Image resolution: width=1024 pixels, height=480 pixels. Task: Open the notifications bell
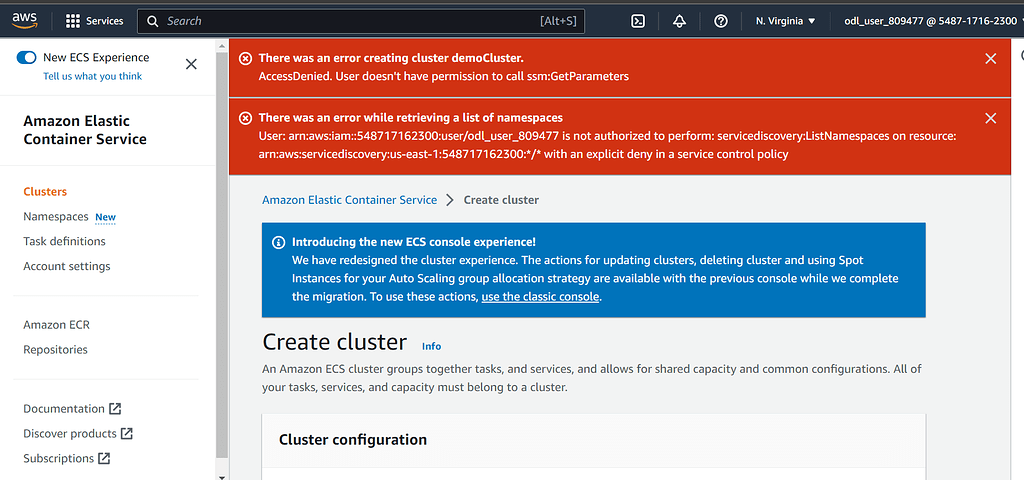click(x=680, y=21)
